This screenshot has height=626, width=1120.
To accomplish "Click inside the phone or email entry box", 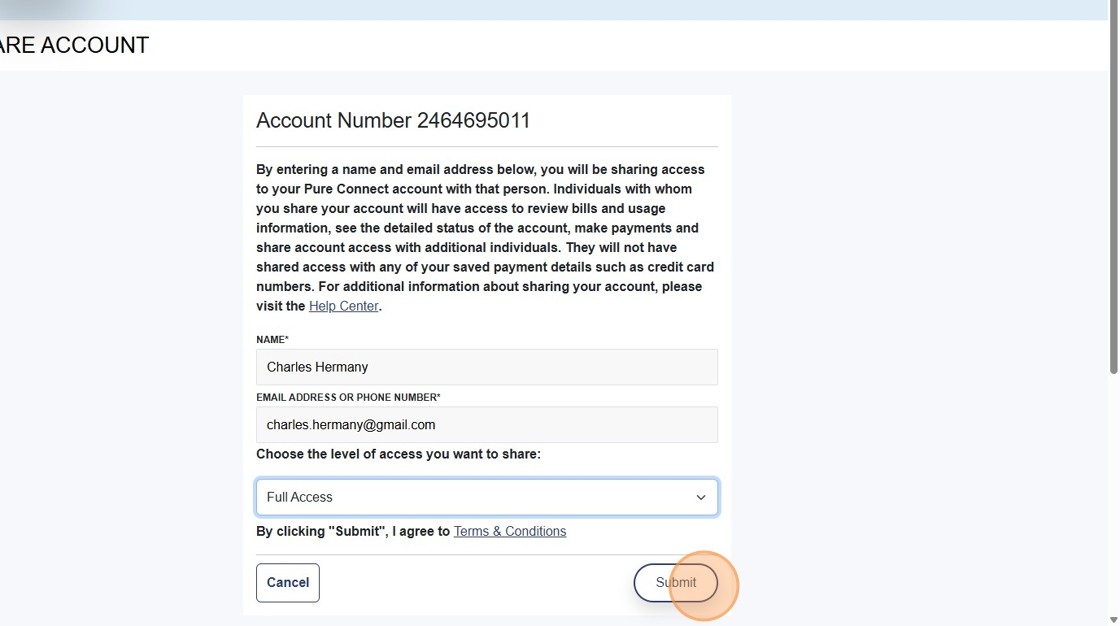I will point(487,424).
